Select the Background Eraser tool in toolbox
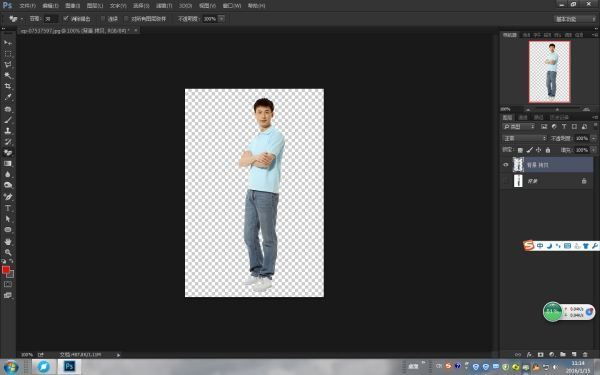600x375 pixels. point(8,152)
